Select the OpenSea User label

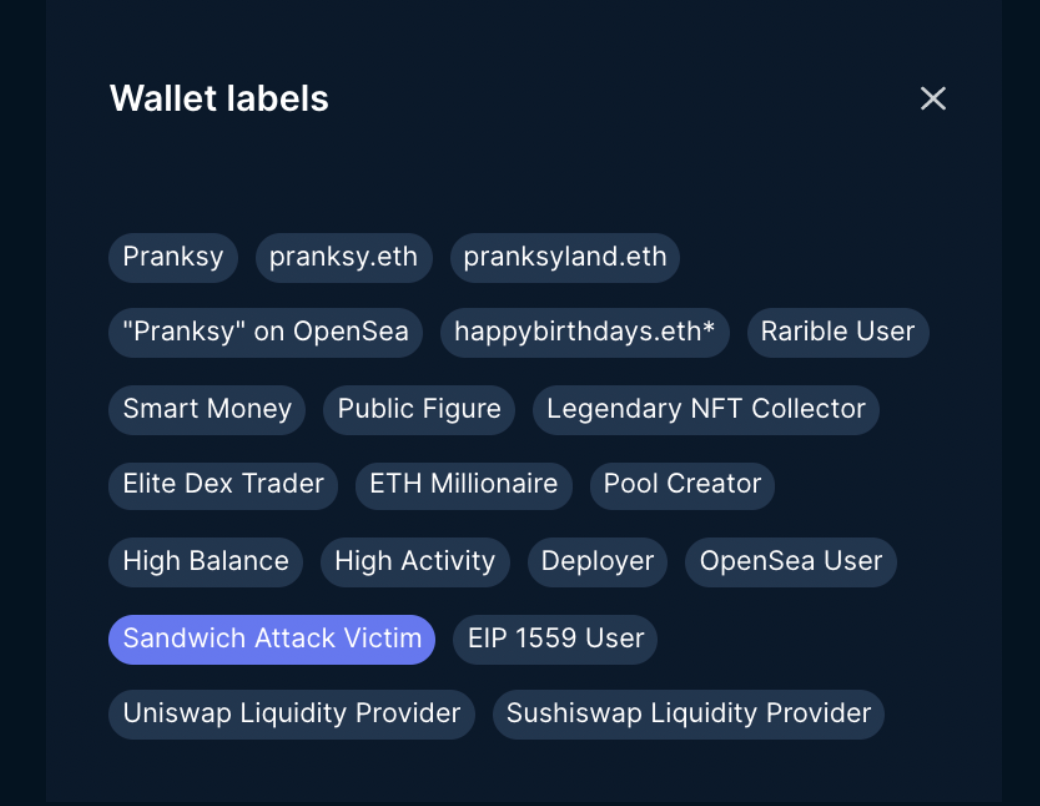[x=791, y=562]
